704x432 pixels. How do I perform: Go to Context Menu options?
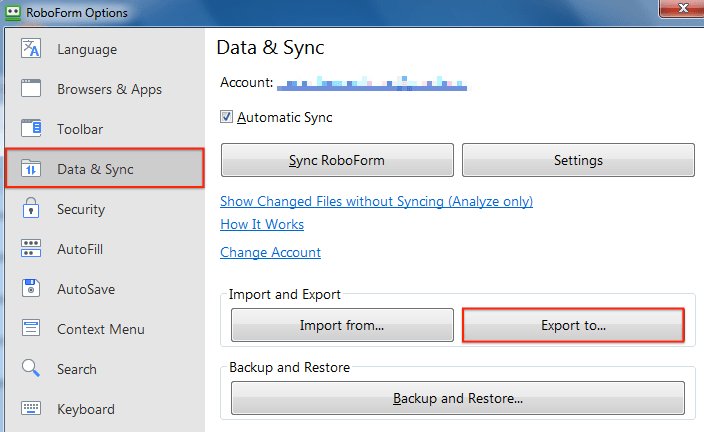(x=105, y=328)
